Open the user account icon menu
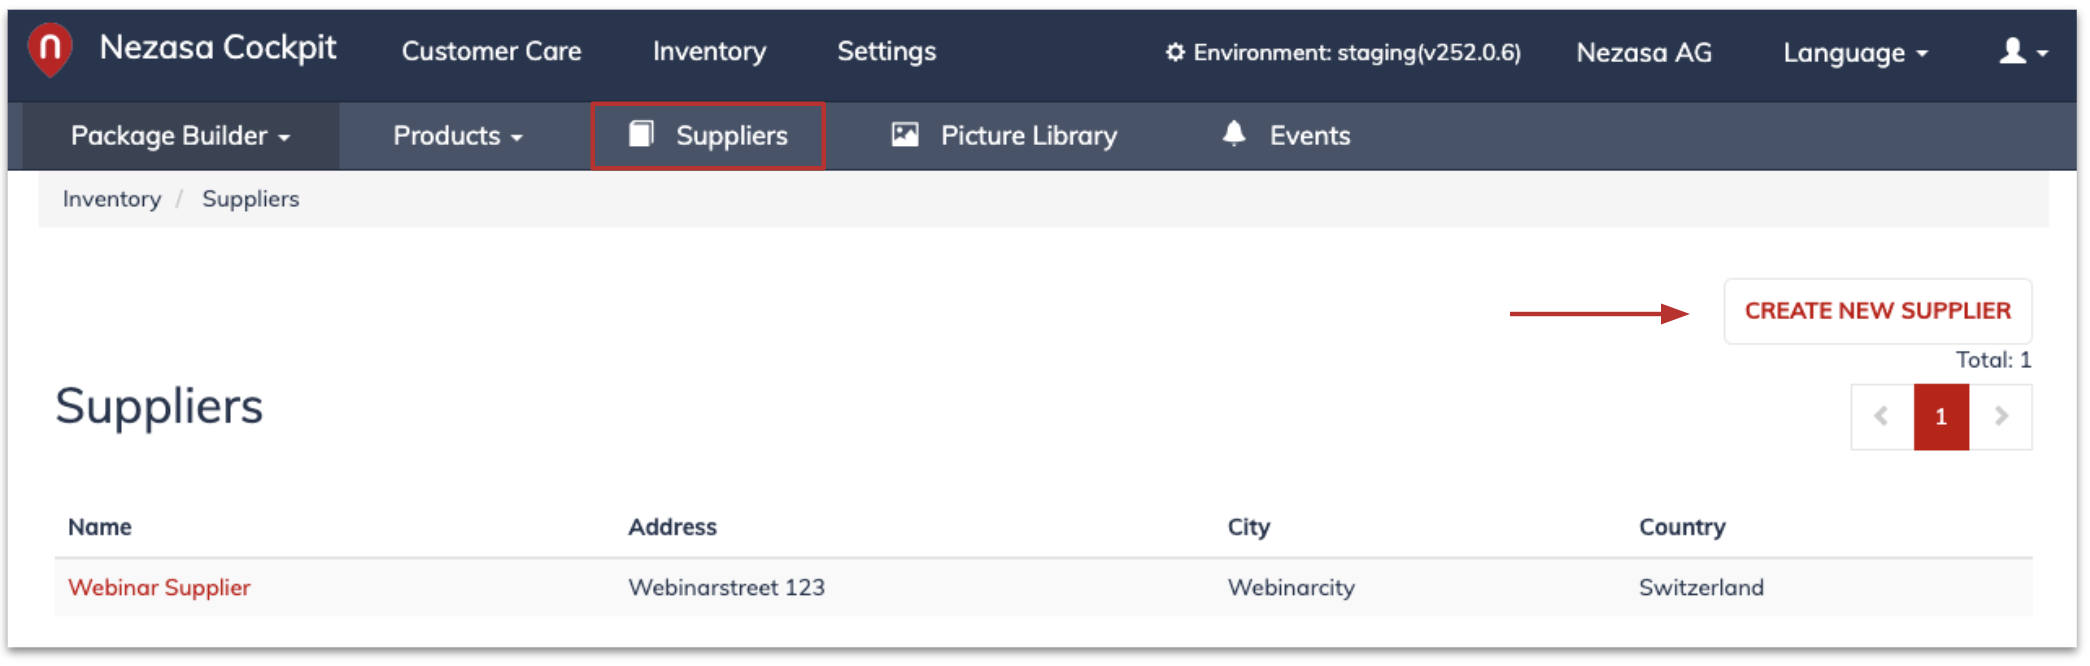This screenshot has width=2090, height=666. 2023,51
